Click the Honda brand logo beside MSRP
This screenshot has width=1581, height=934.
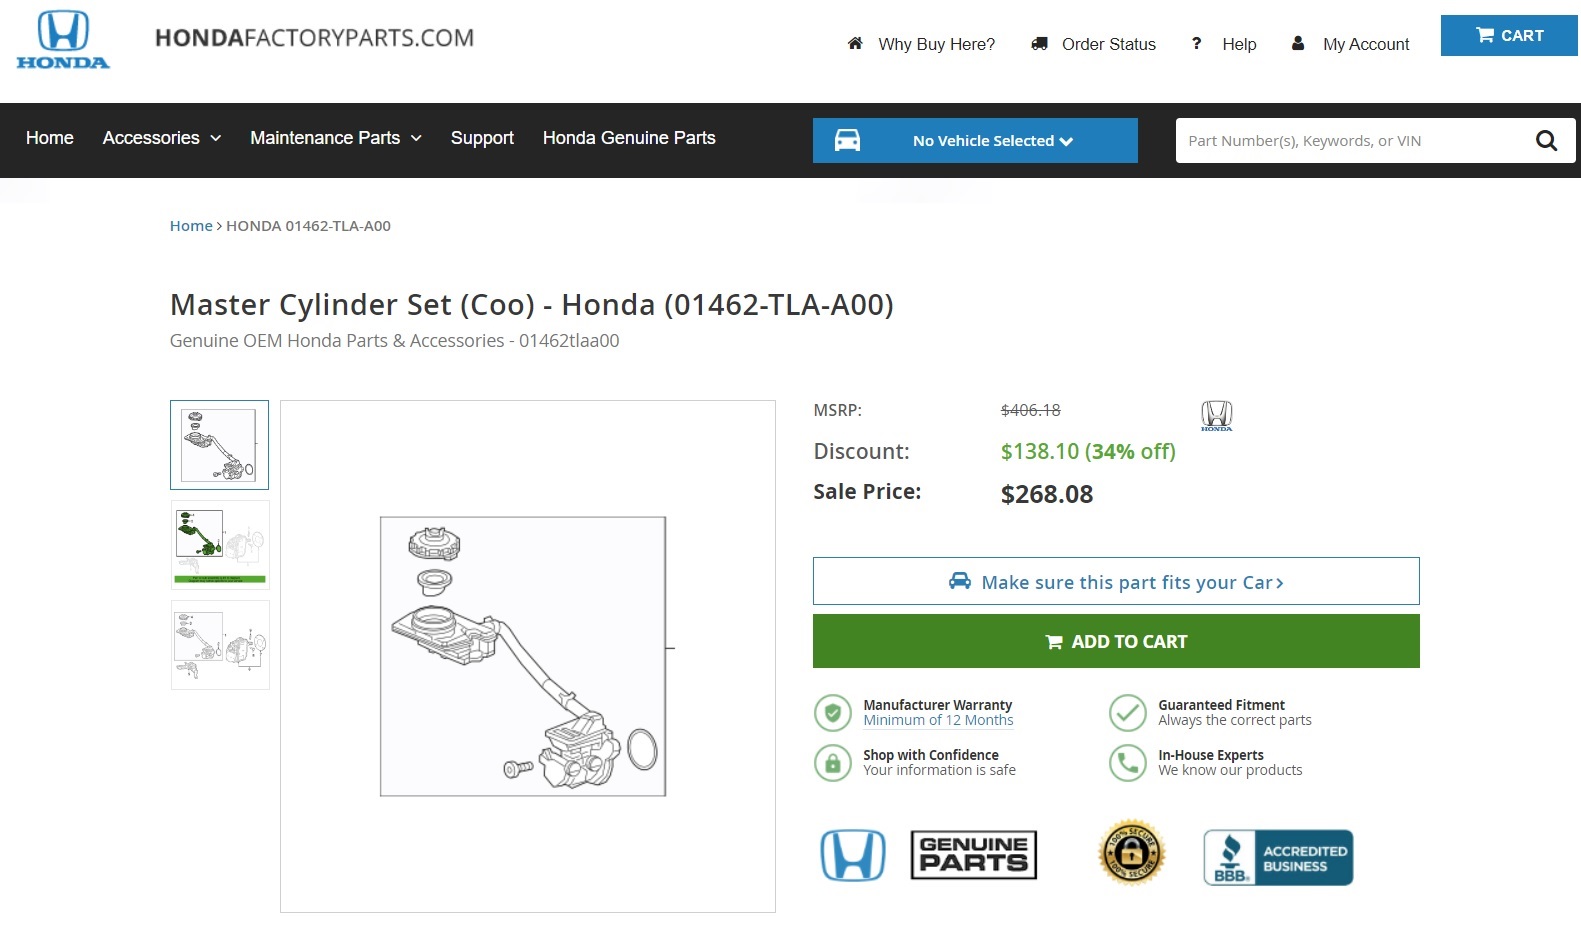coord(1216,415)
